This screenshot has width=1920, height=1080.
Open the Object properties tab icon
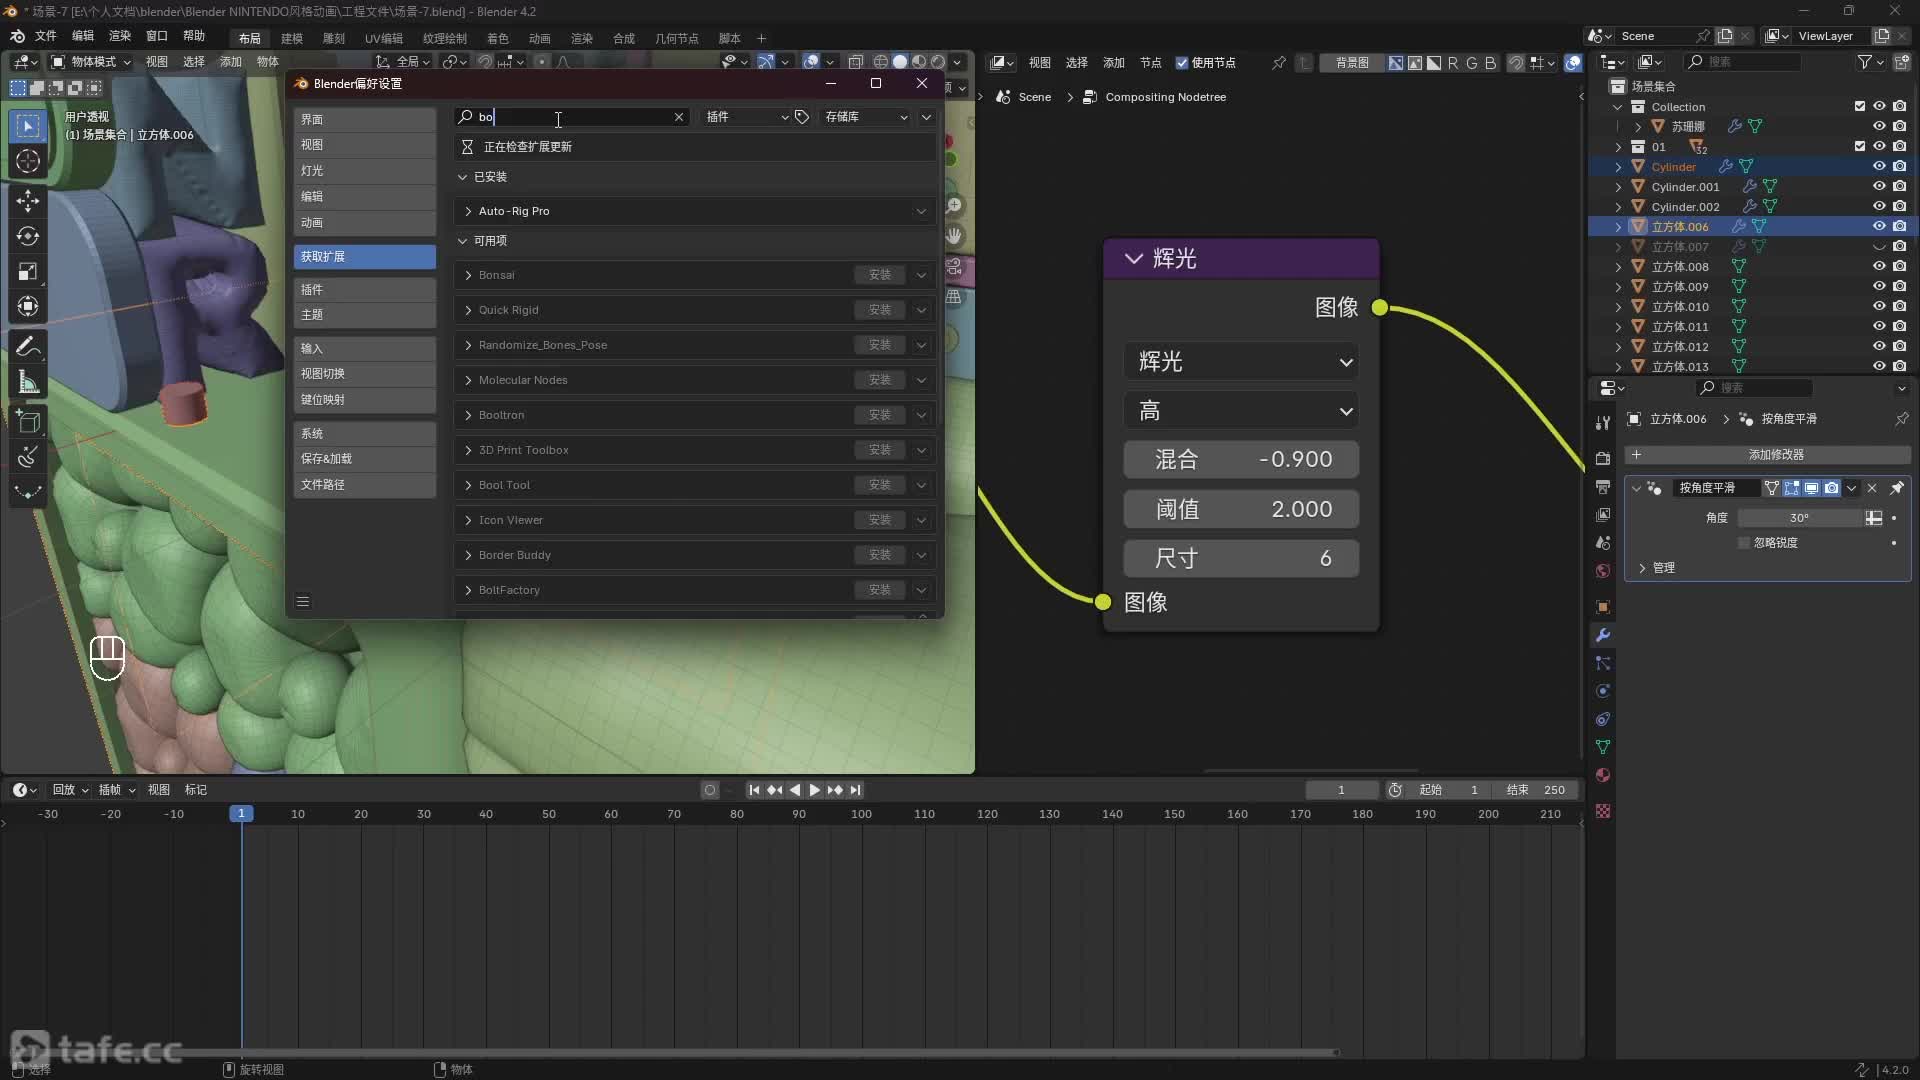click(x=1603, y=607)
